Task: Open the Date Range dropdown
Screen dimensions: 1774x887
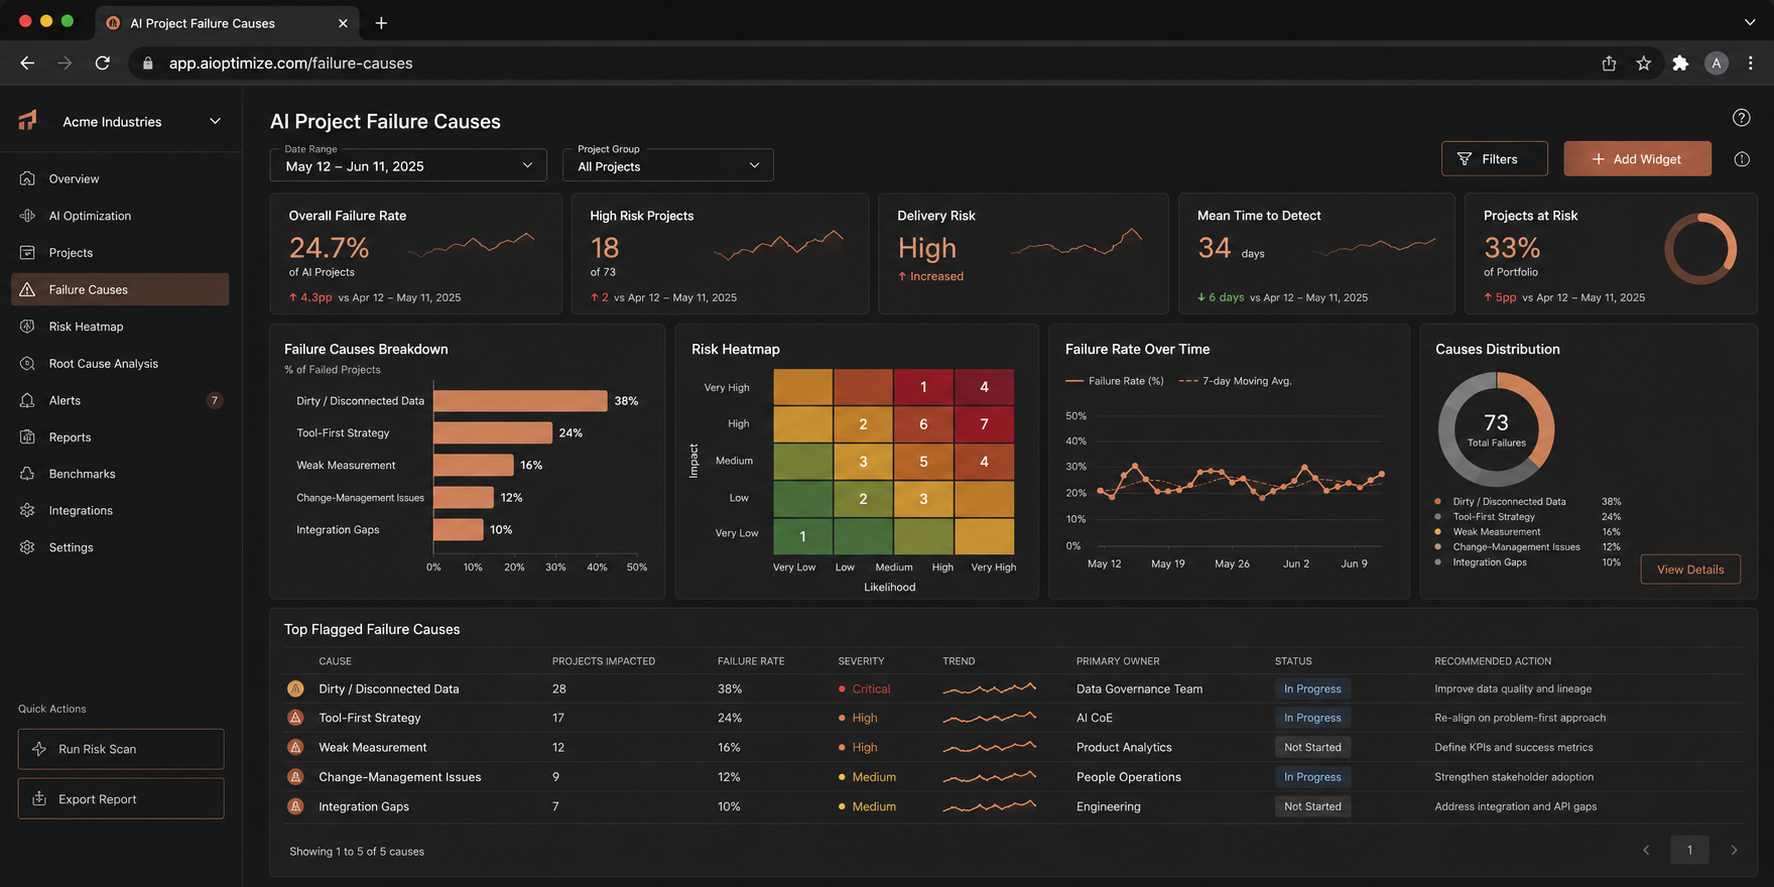Action: point(408,165)
